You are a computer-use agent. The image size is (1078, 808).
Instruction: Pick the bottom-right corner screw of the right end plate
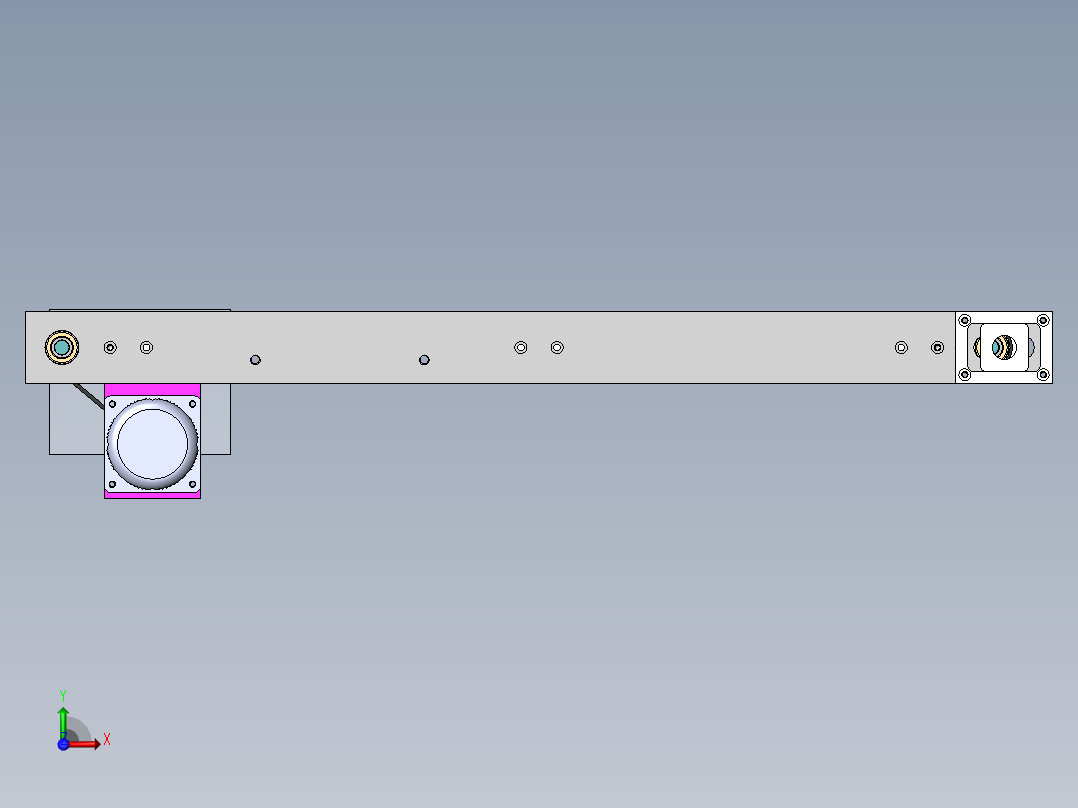pos(1043,375)
